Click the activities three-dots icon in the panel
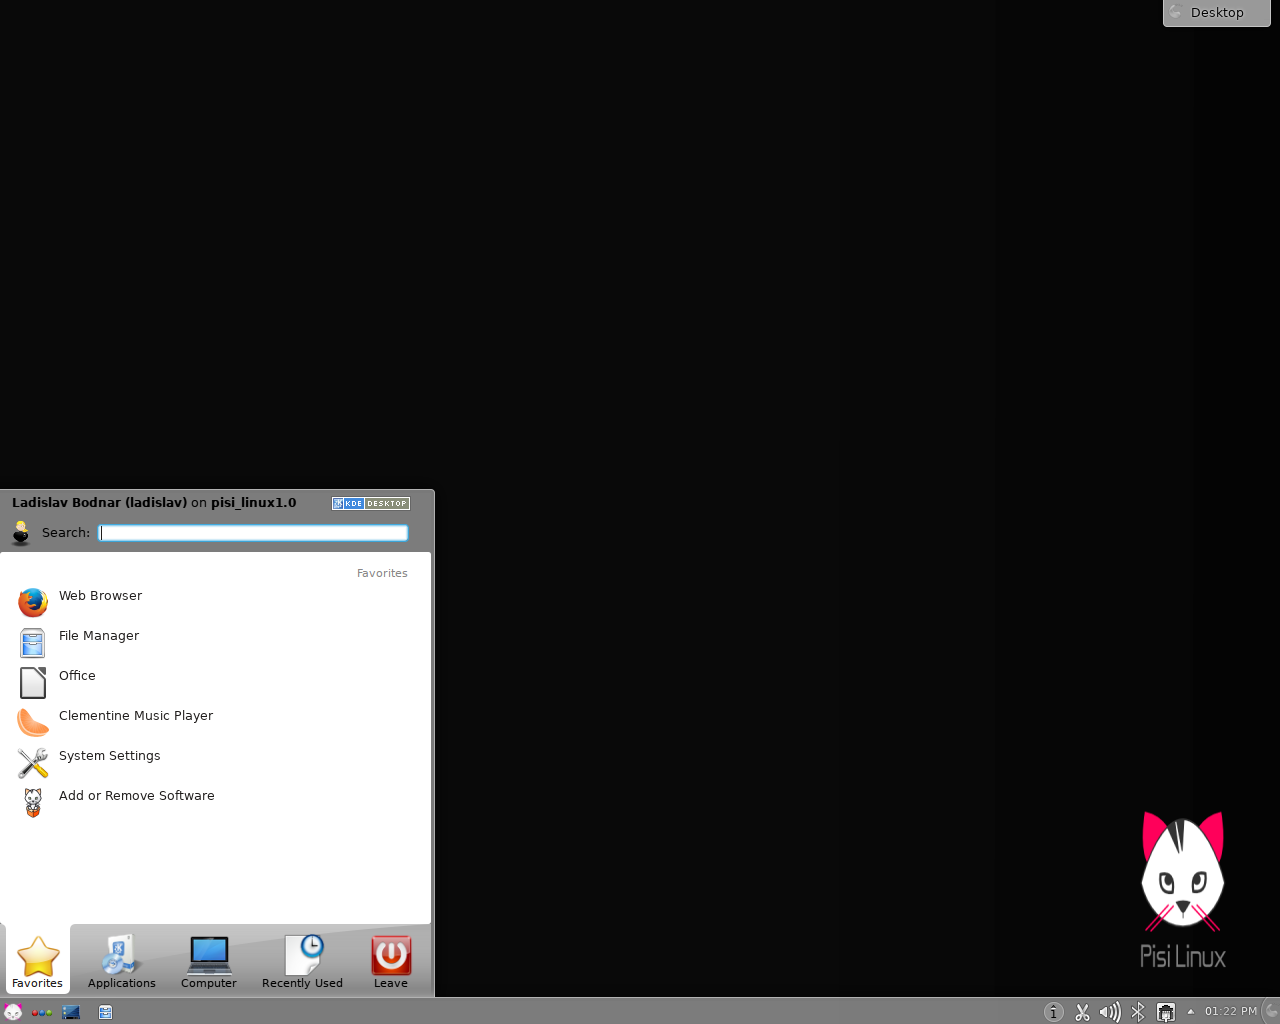This screenshot has width=1280, height=1024. (x=41, y=1012)
